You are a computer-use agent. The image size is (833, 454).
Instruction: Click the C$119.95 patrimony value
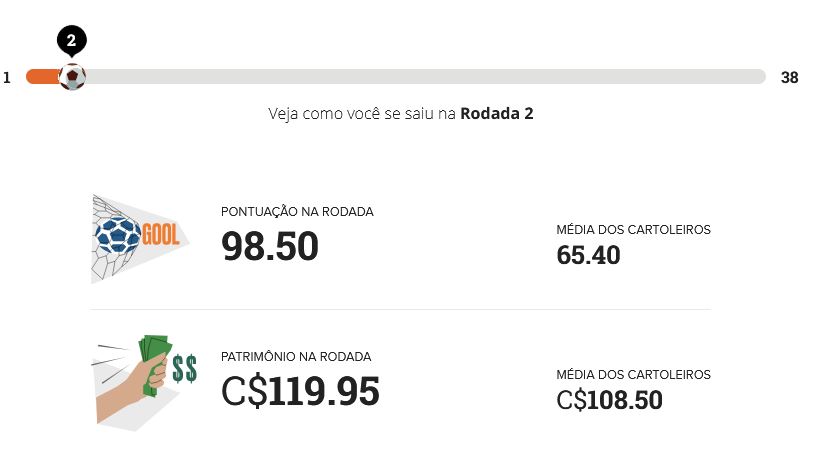click(x=300, y=391)
